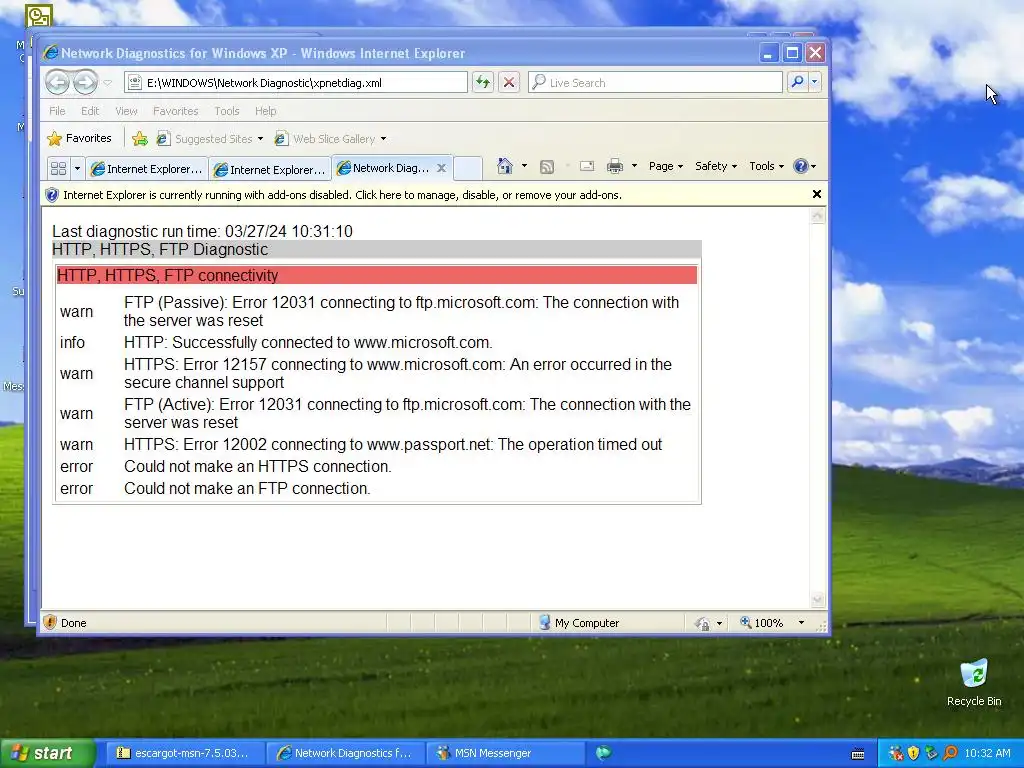Click the Favorites star button

click(x=80, y=138)
